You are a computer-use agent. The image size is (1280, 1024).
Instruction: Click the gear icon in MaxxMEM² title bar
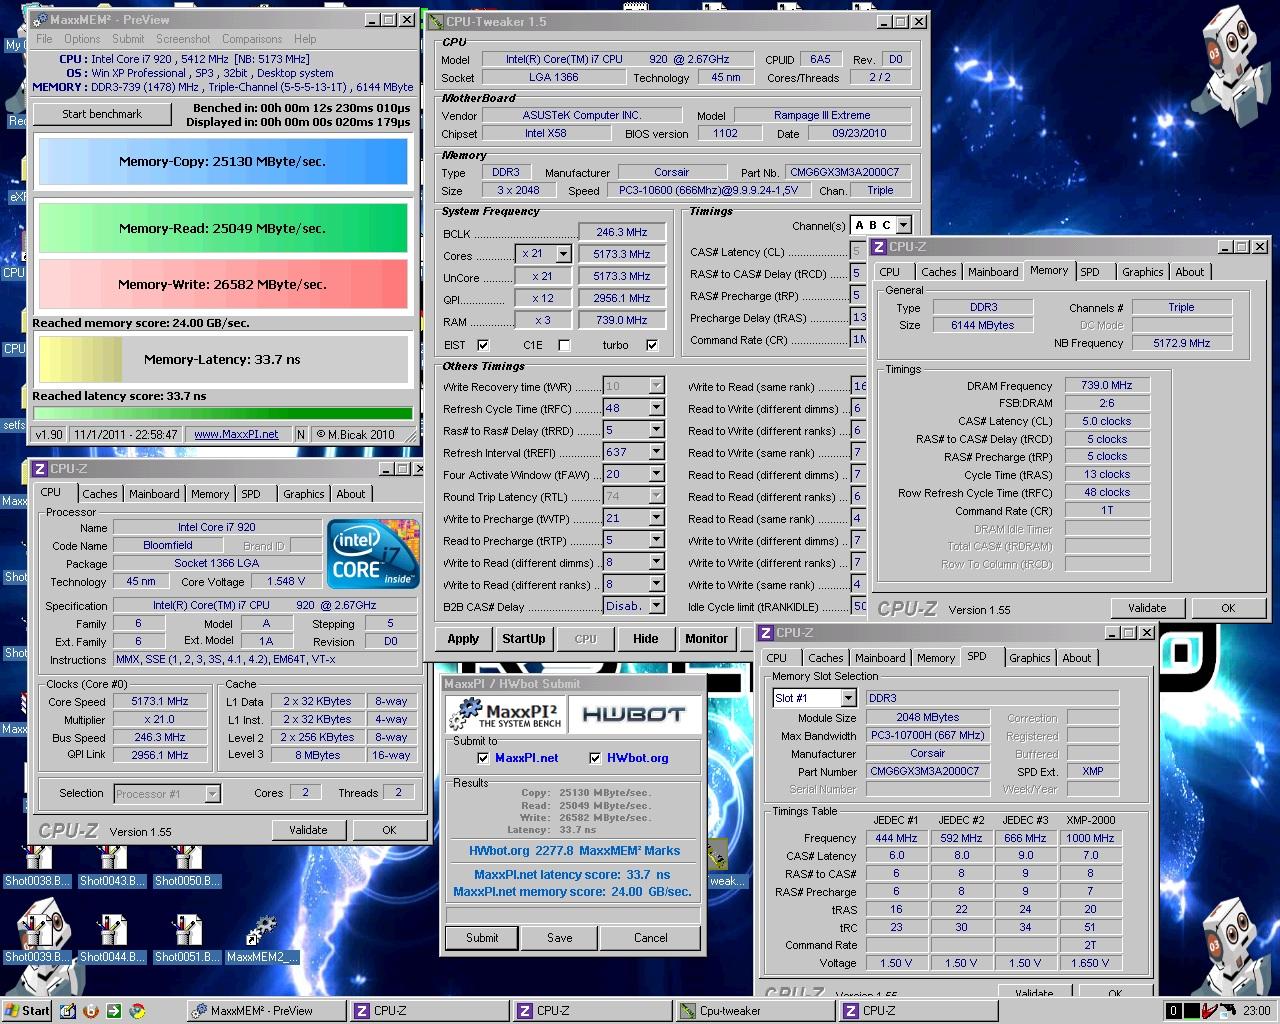38,19
